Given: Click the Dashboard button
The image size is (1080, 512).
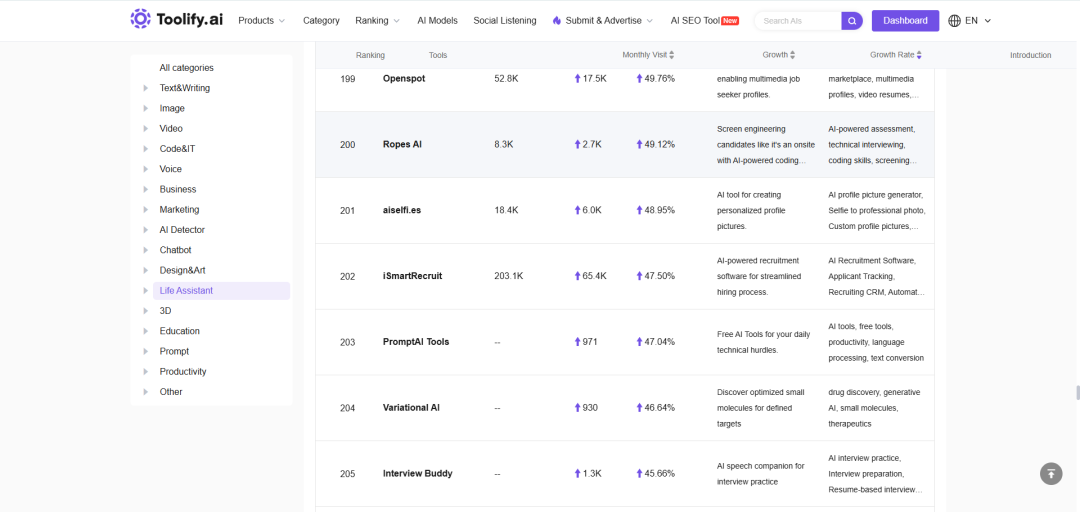Looking at the screenshot, I should (x=905, y=21).
